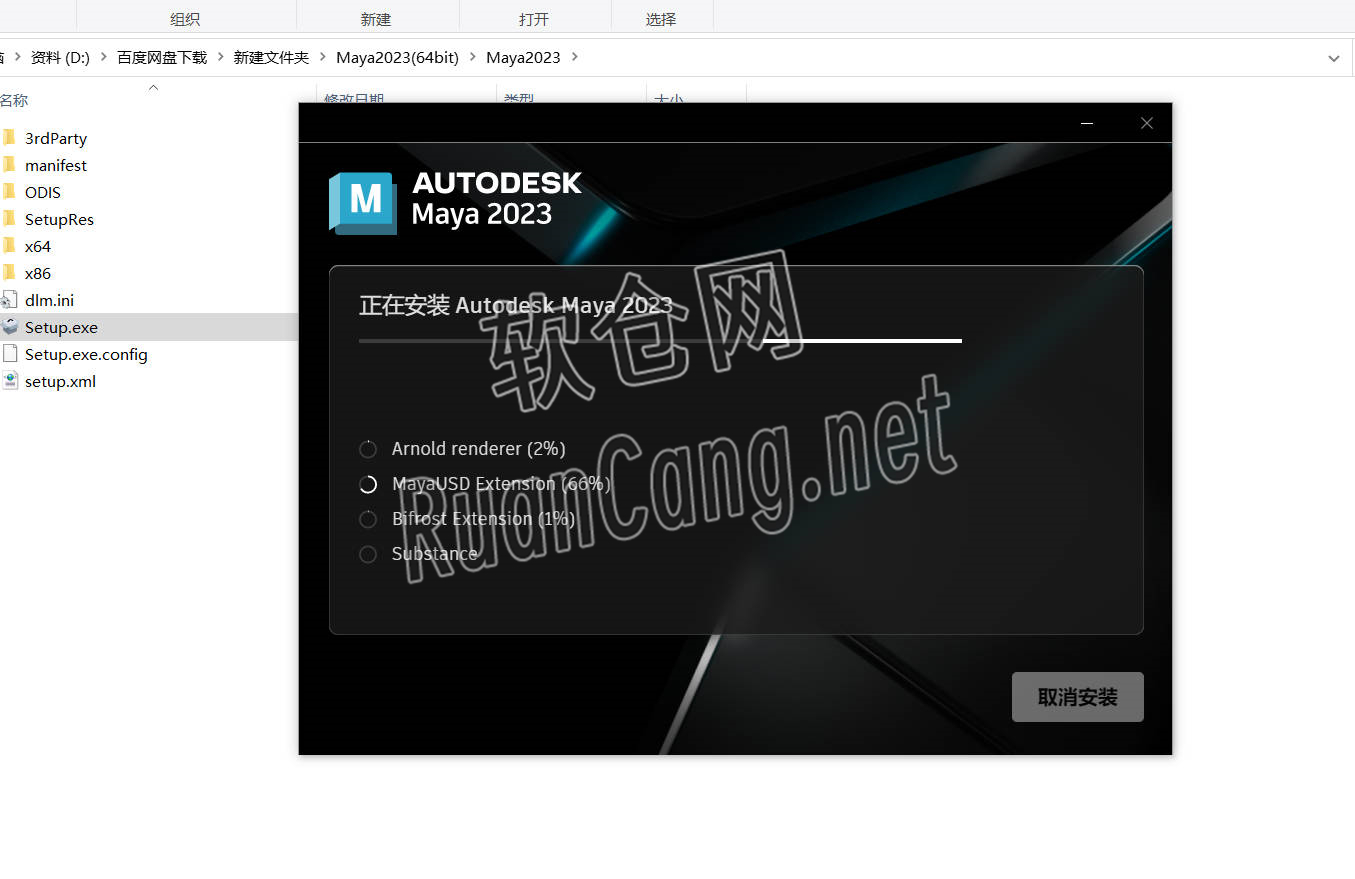Click the Substance status circle
This screenshot has width=1355, height=879.
pos(368,554)
